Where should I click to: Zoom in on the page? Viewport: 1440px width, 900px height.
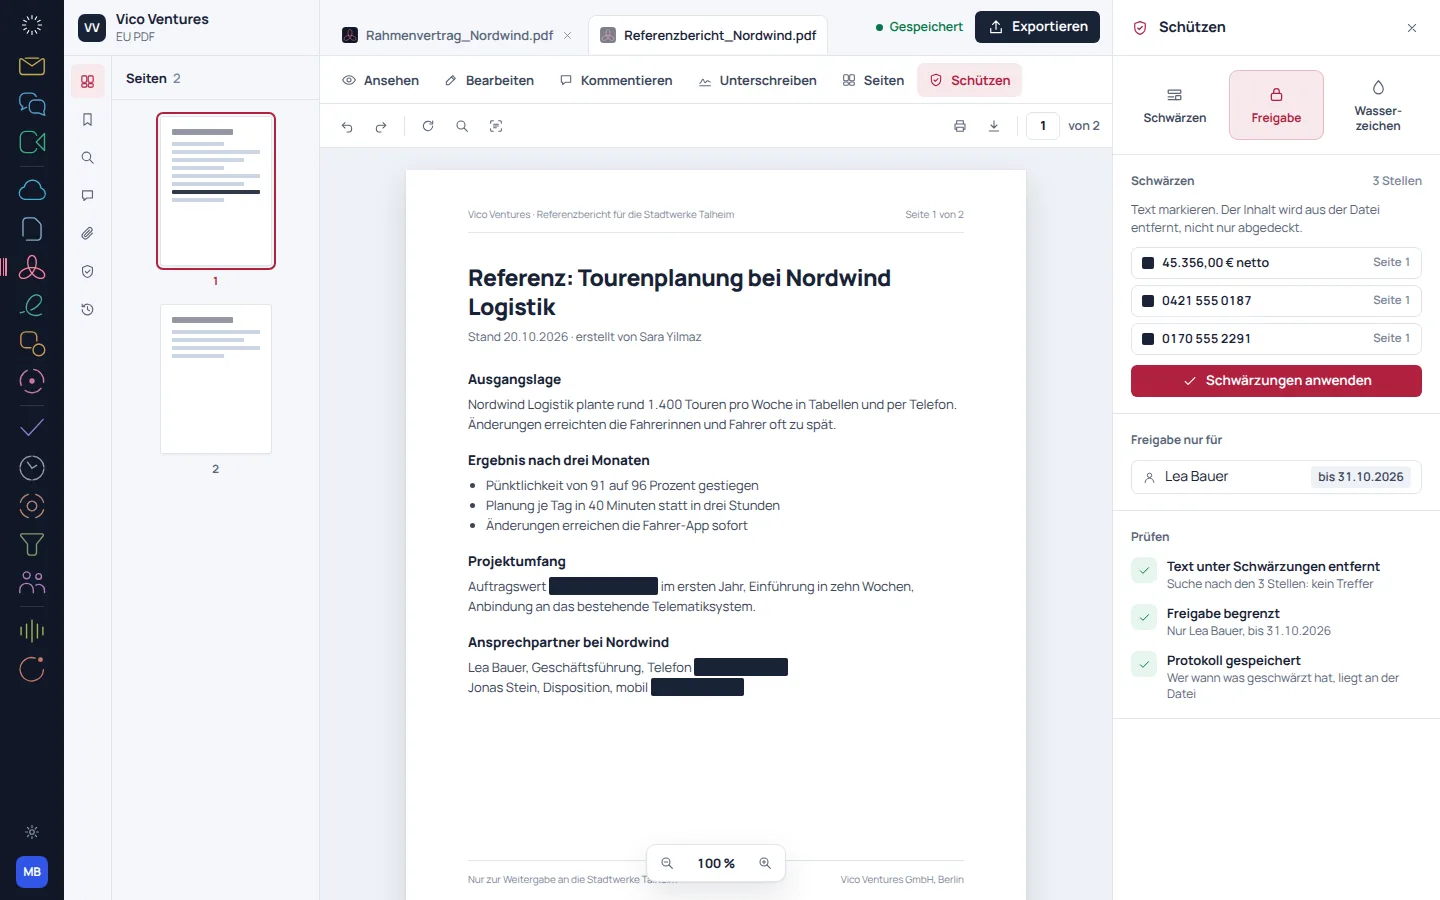coord(765,863)
